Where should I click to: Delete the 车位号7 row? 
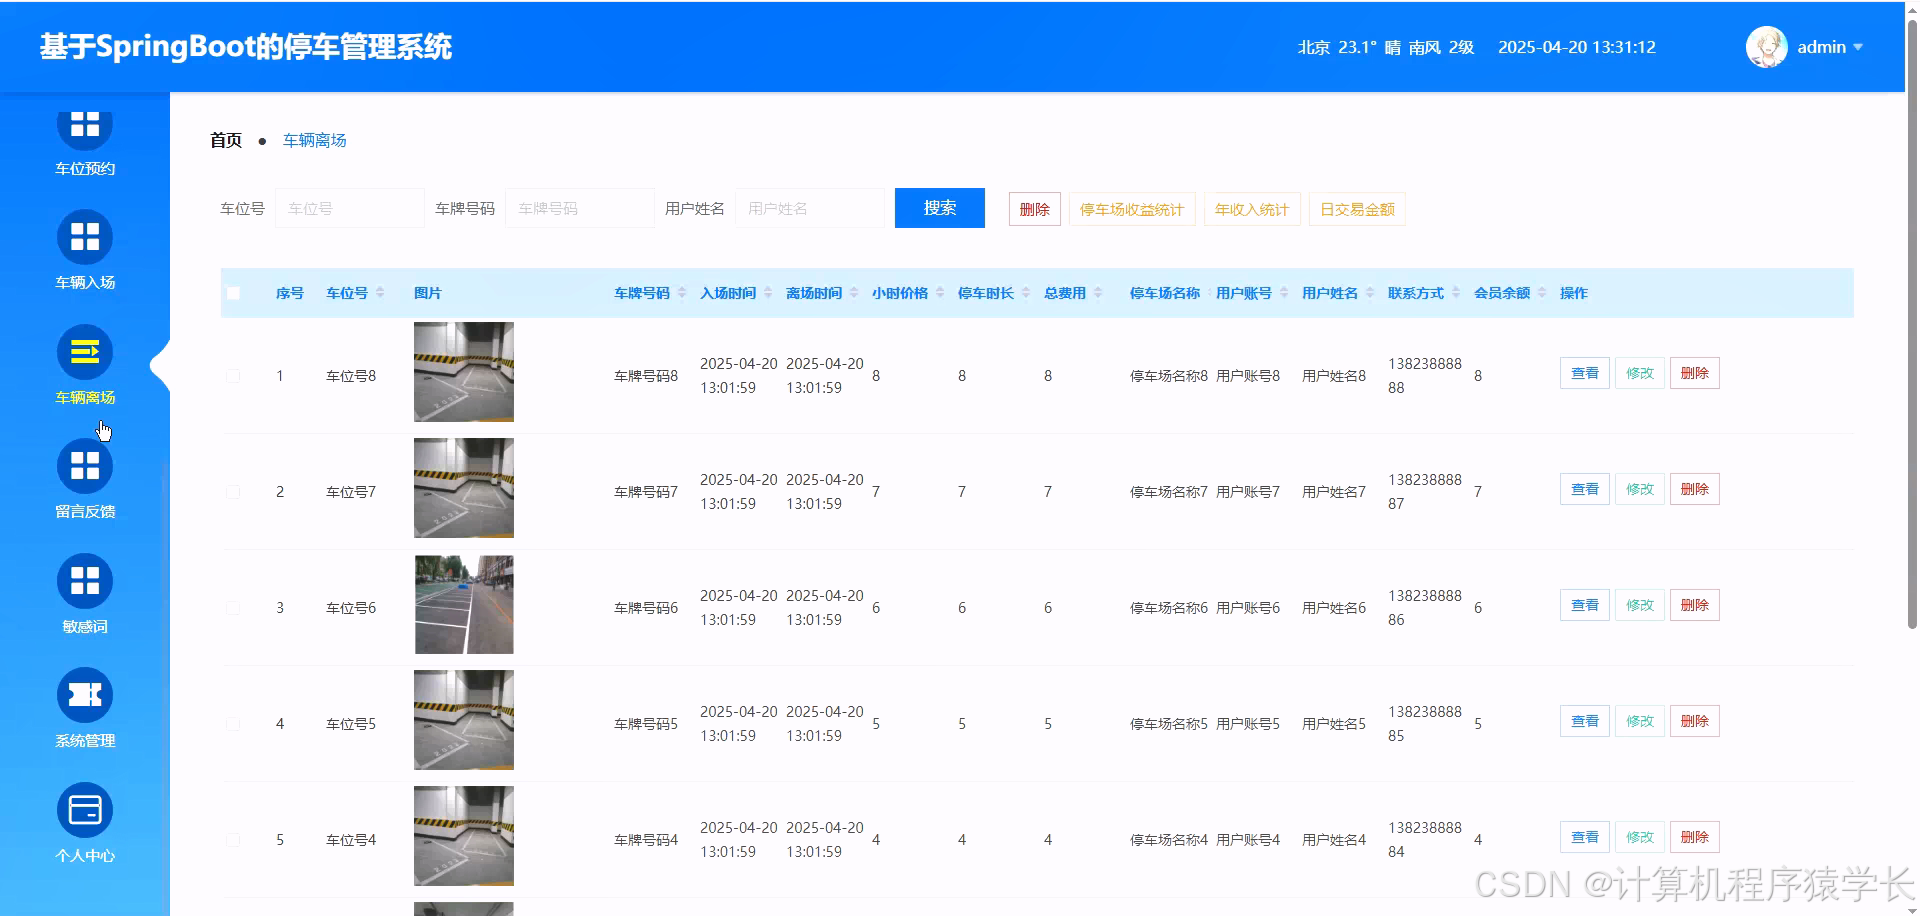click(1694, 489)
